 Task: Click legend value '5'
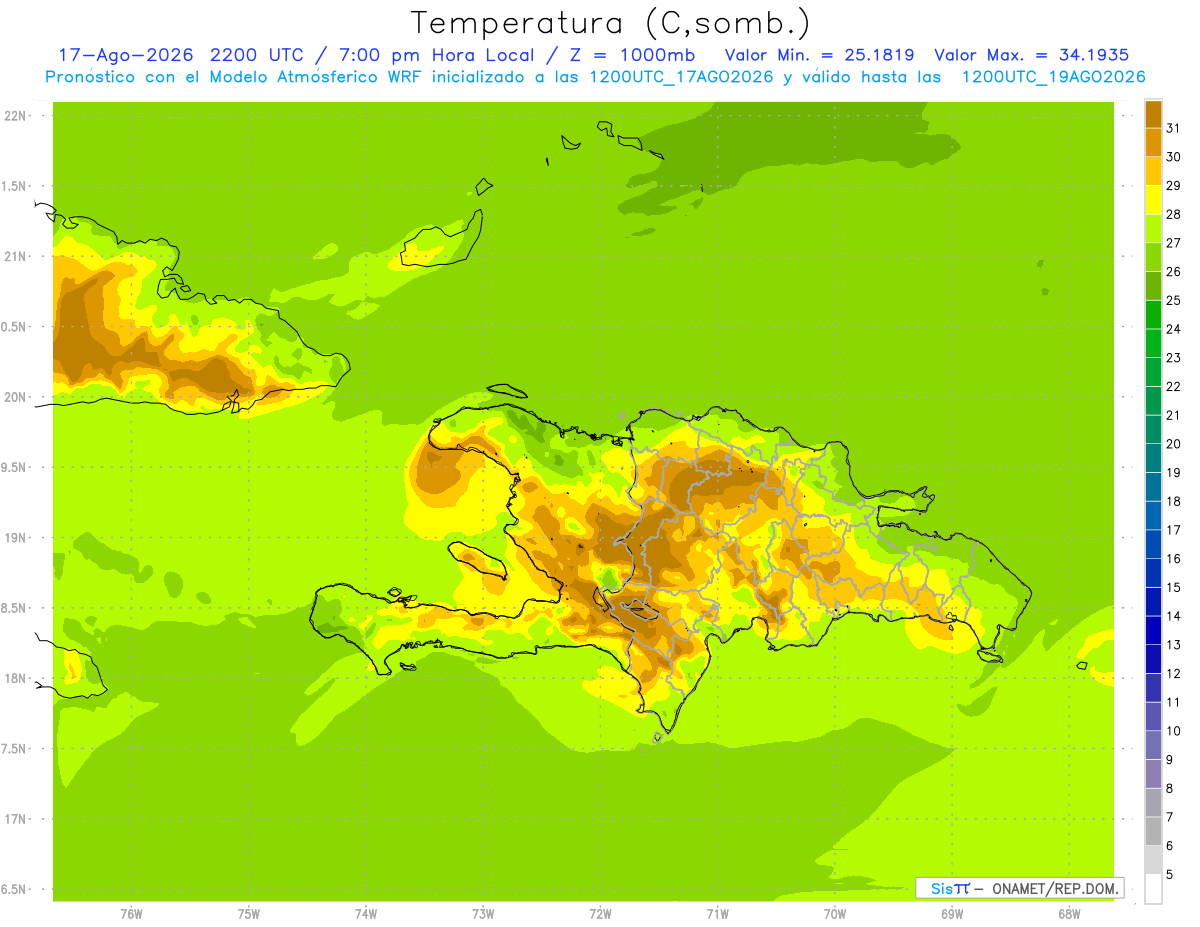[1169, 874]
